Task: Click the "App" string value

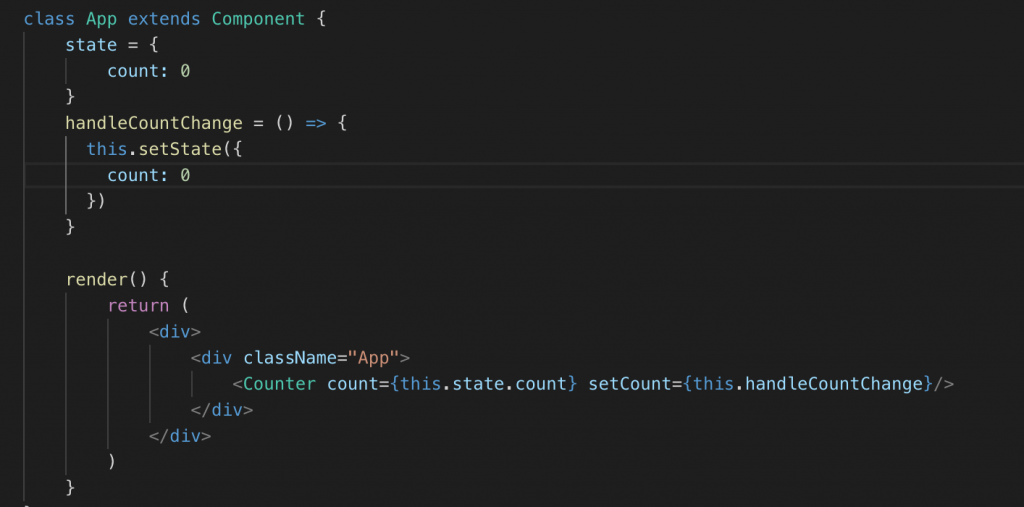Action: pyautogui.click(x=373, y=358)
